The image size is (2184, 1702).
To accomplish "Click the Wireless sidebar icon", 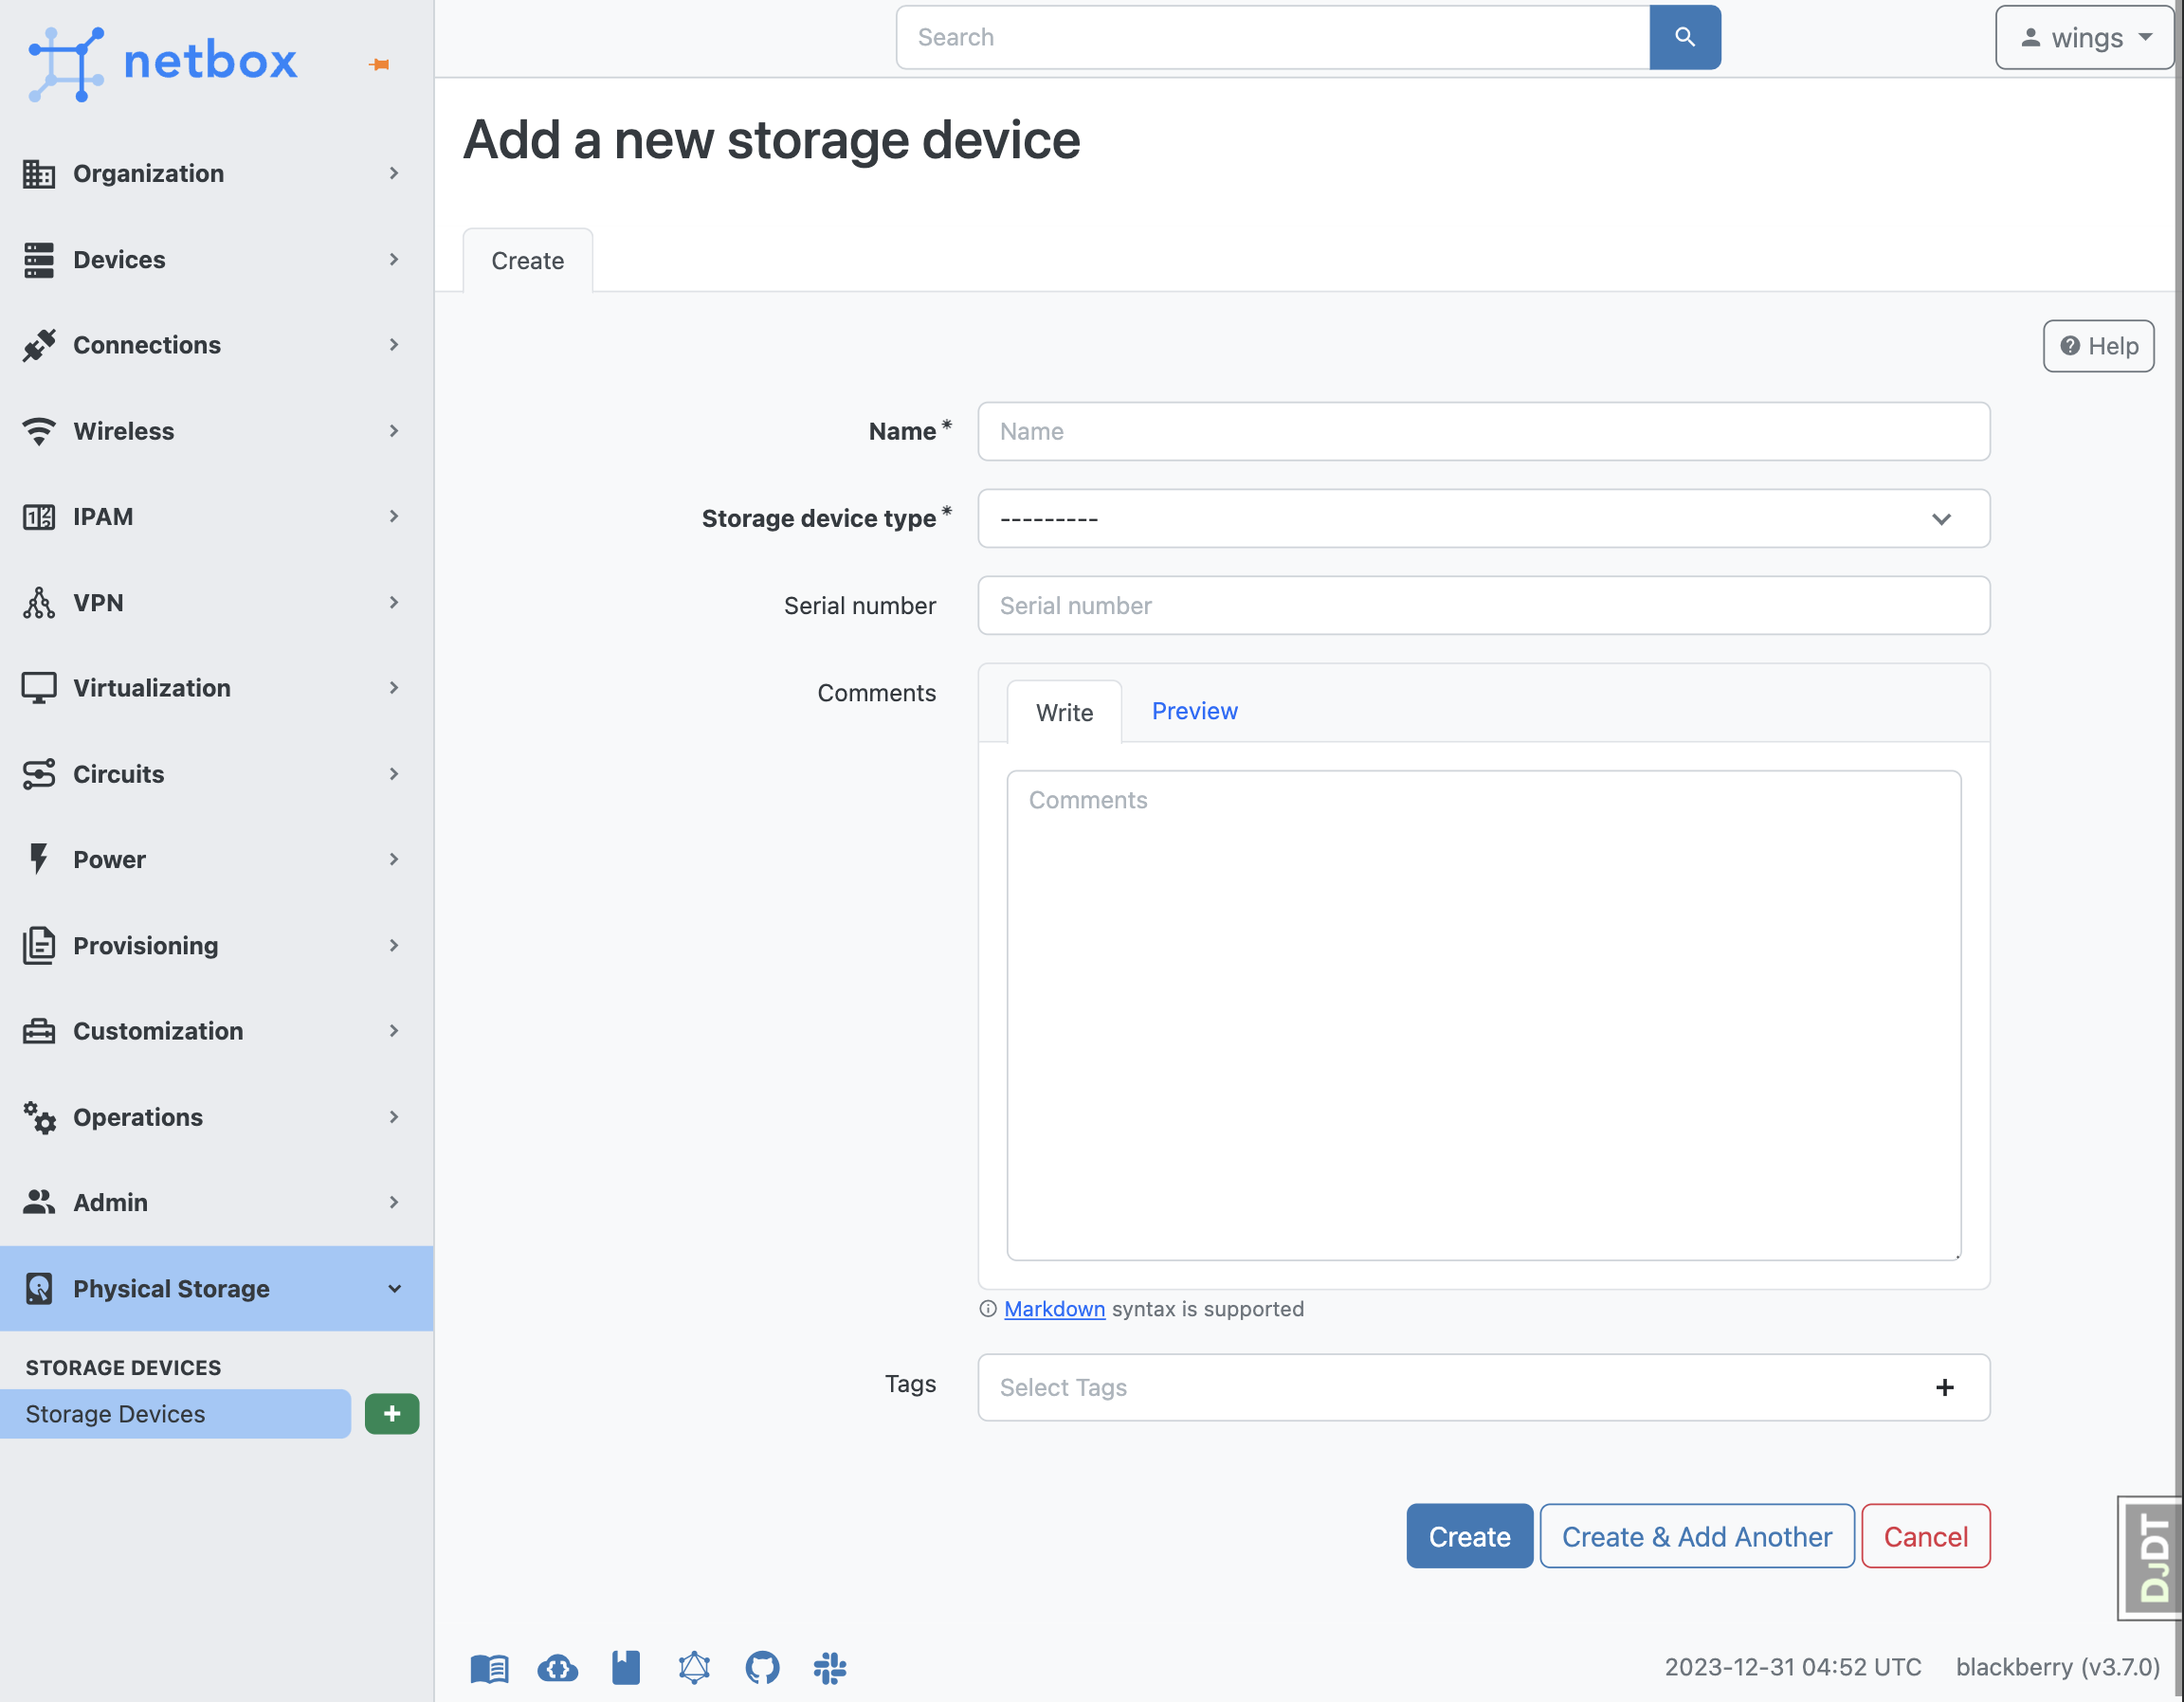I will pos(39,431).
